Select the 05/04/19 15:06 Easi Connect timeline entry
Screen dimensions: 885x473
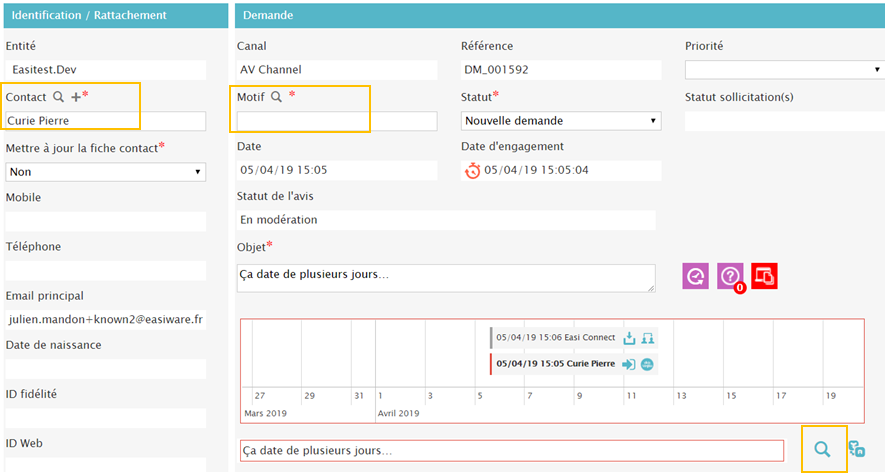click(x=553, y=338)
